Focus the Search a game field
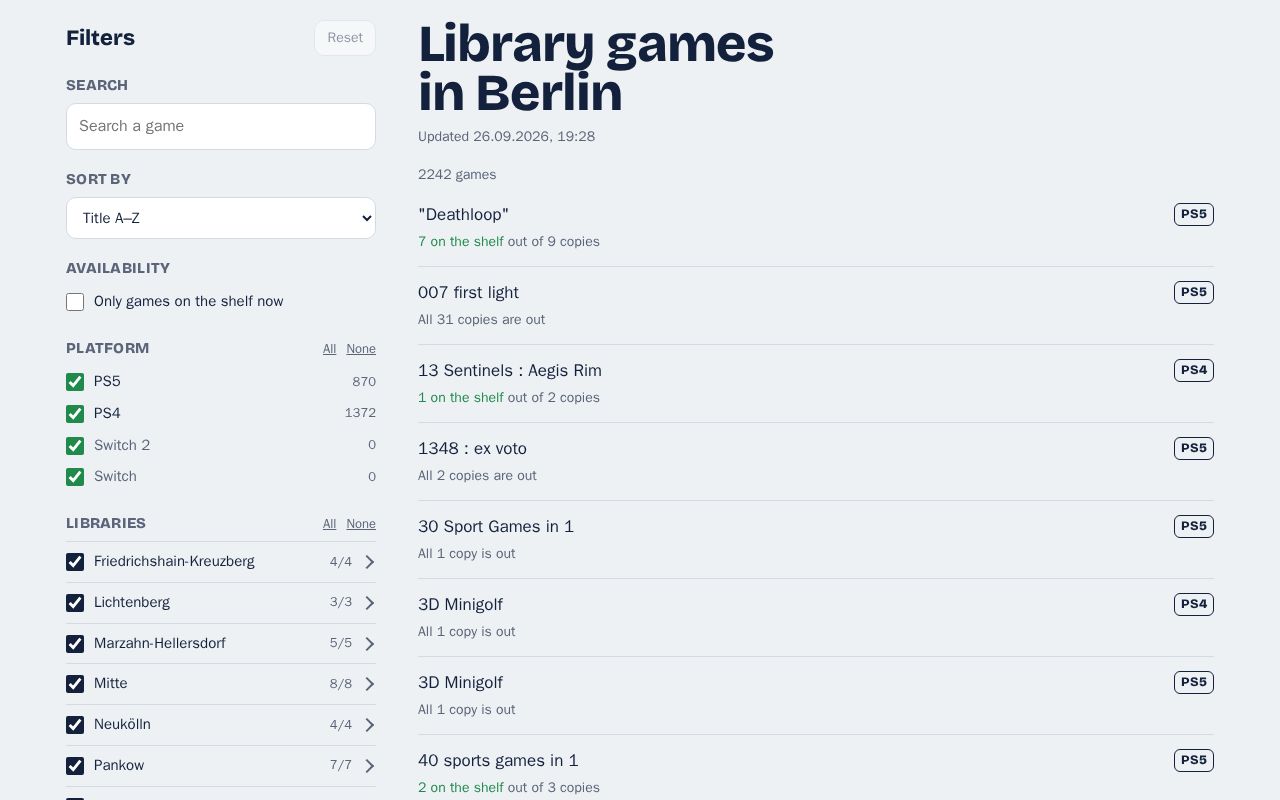 (221, 126)
